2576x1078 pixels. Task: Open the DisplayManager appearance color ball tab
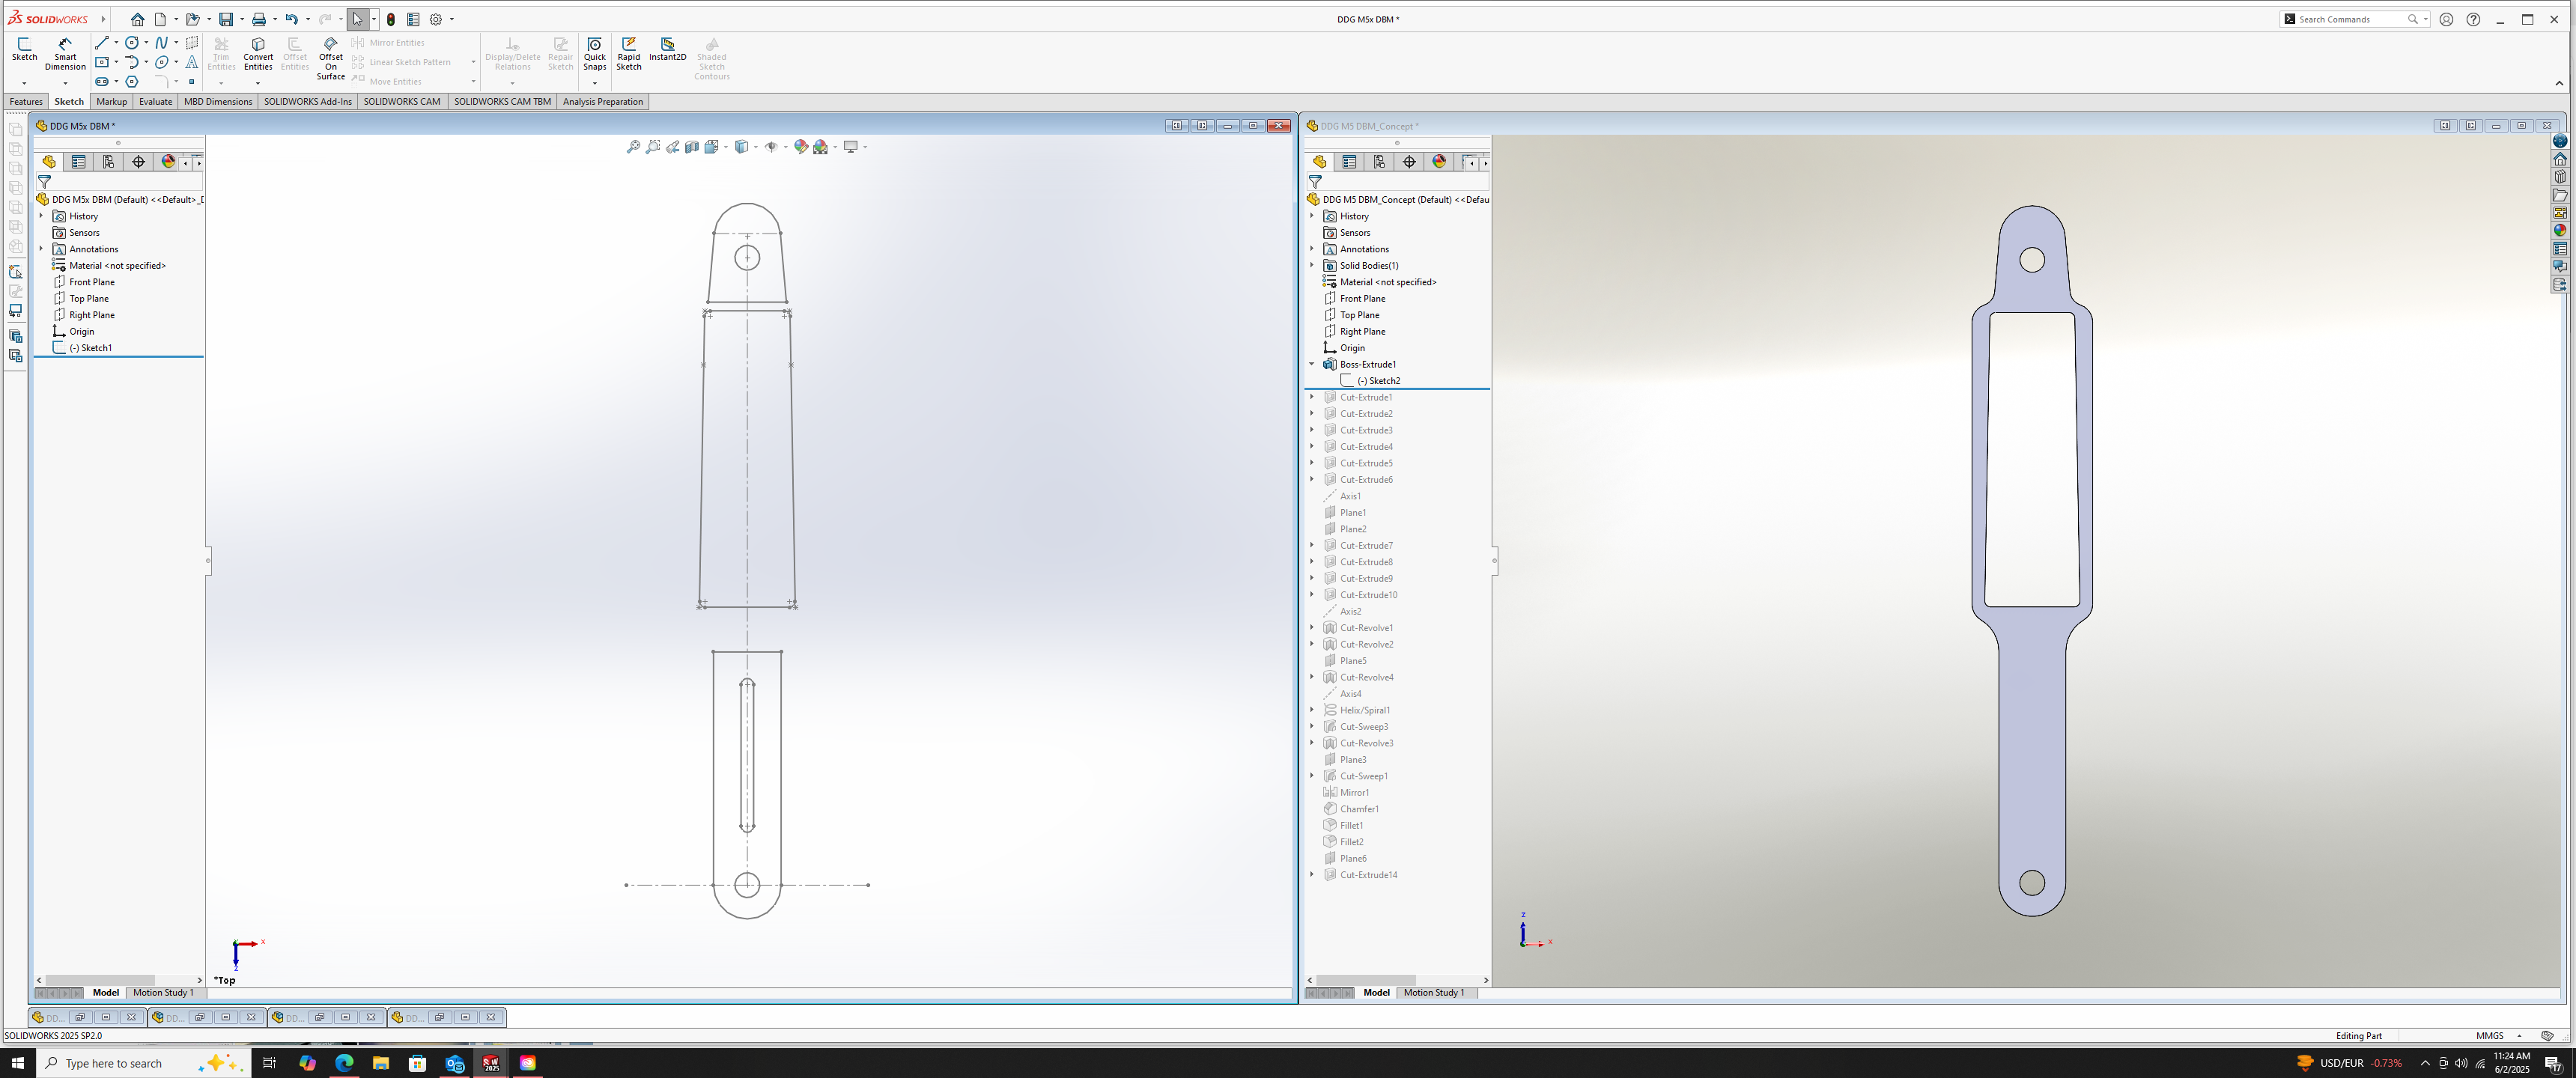coord(168,162)
